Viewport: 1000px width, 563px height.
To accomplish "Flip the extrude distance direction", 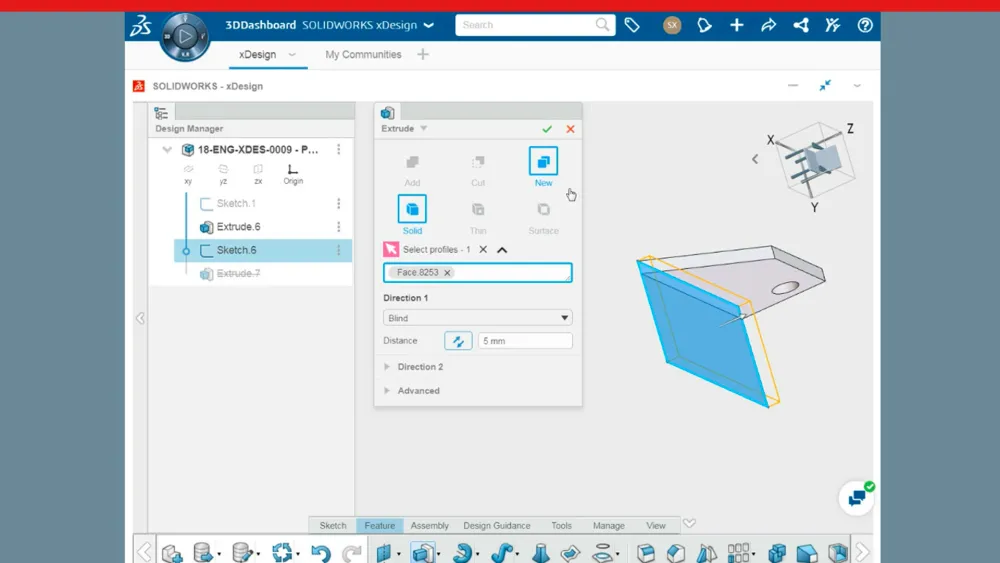I will coord(458,340).
